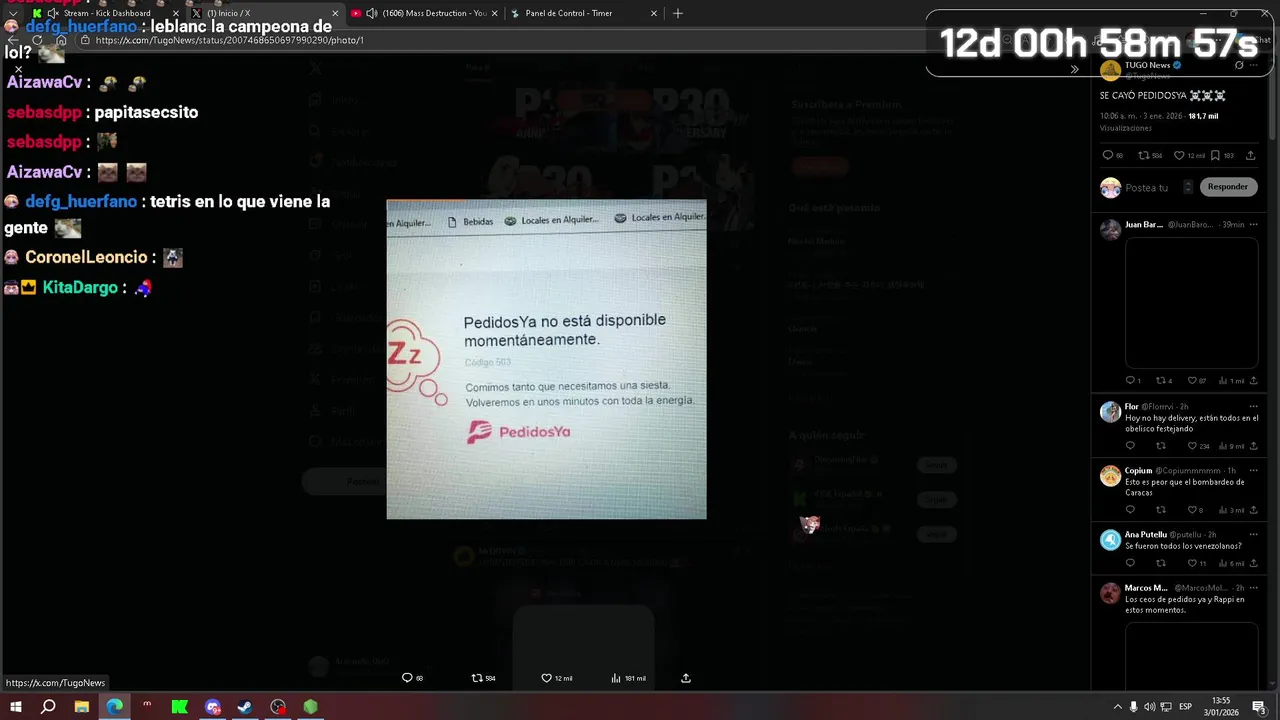
Task: Click the volume icon in system tray
Action: [x=1149, y=707]
